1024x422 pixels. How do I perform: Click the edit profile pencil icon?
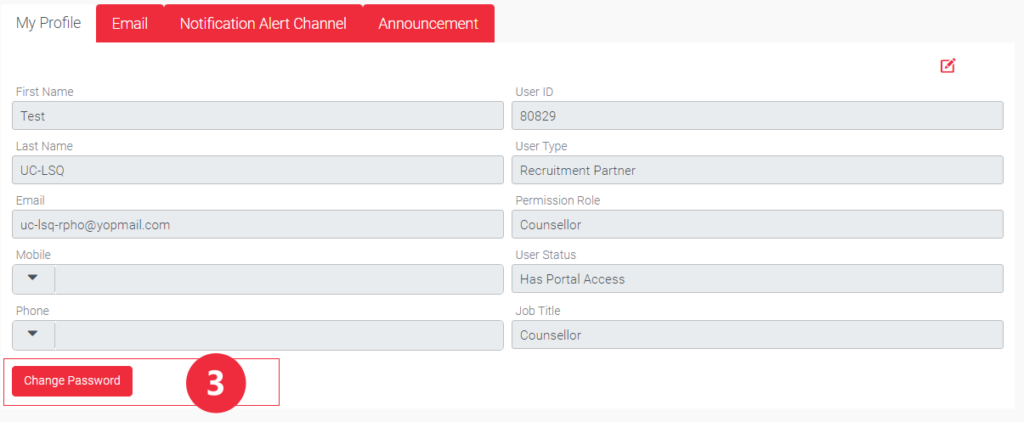pyautogui.click(x=947, y=66)
